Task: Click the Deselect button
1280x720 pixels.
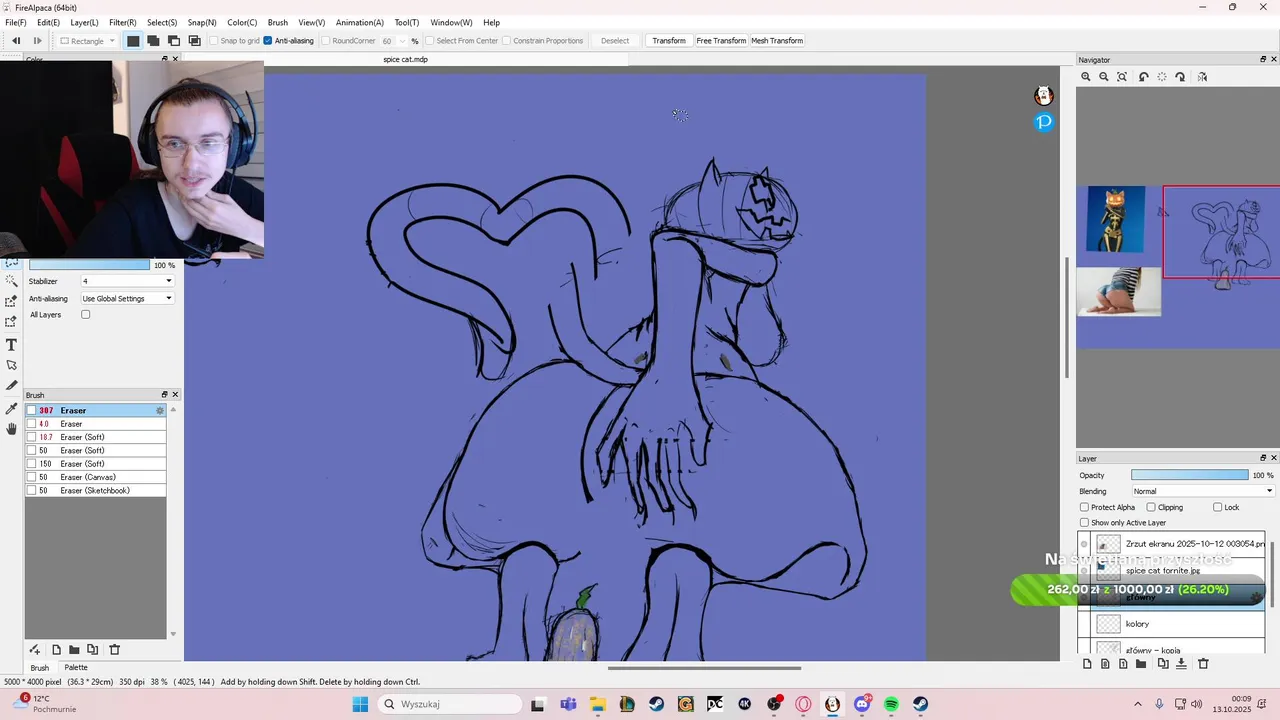Action: pyautogui.click(x=615, y=41)
